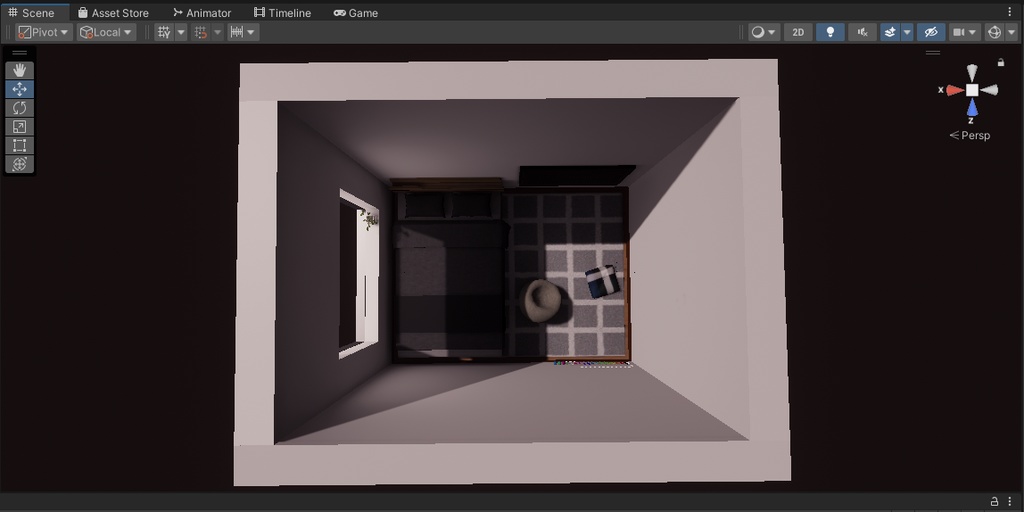Open the Scene window kebab menu
Viewport: 1024px width, 512px height.
tap(1010, 12)
